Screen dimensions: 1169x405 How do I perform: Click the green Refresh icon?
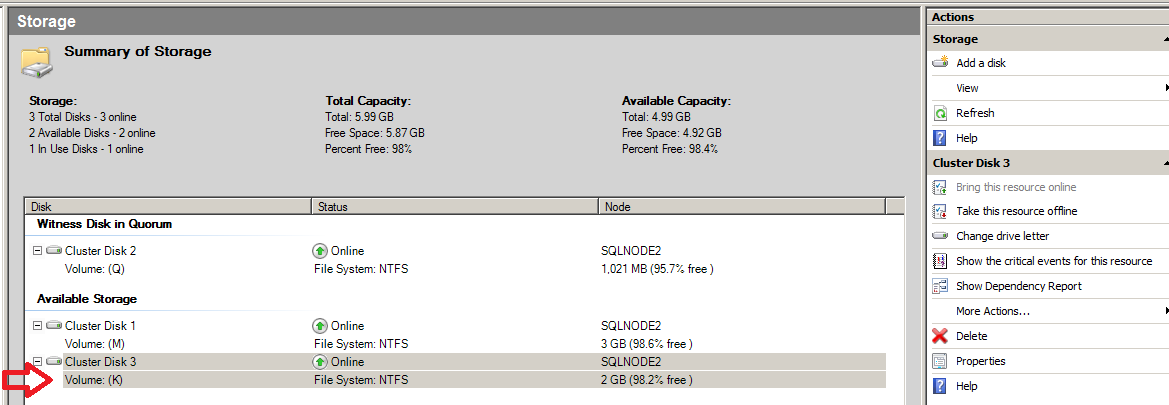(x=940, y=113)
